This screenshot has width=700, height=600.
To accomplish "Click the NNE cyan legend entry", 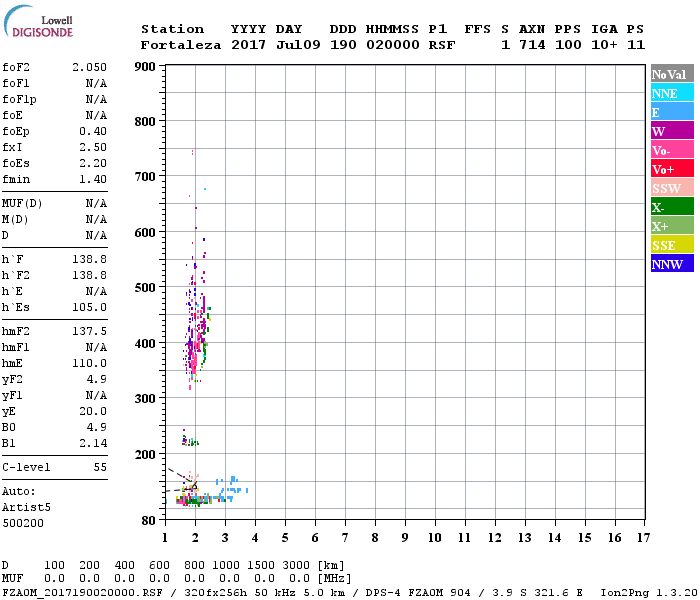I will pos(672,93).
